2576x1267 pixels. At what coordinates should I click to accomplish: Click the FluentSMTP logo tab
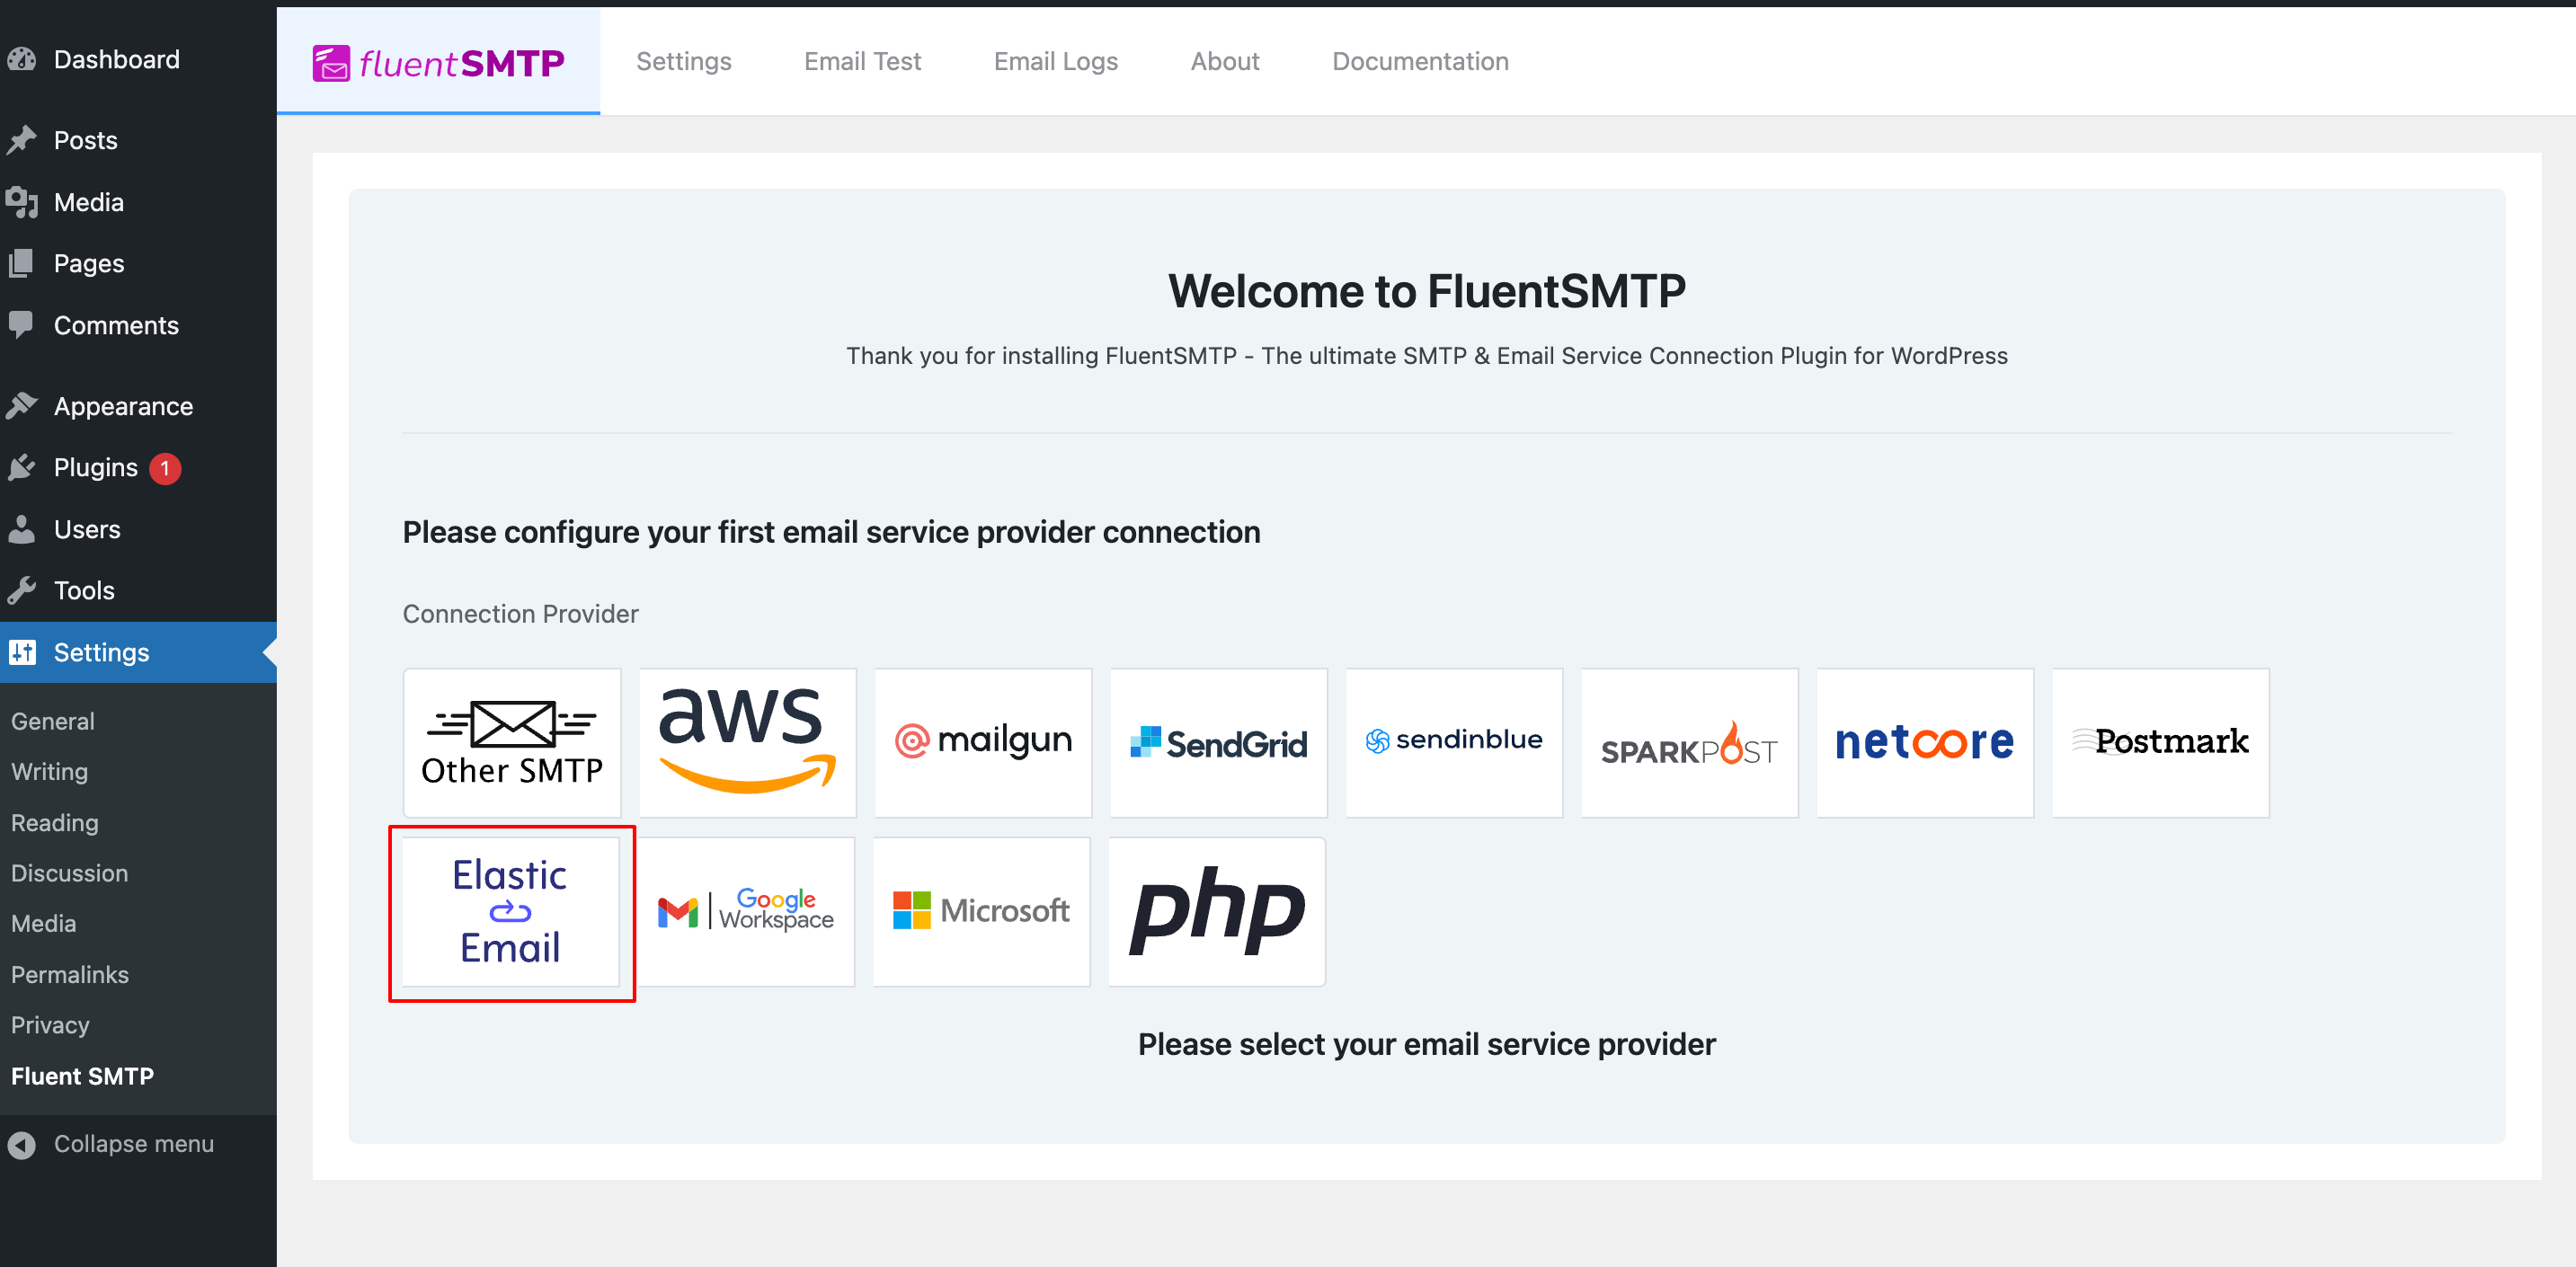(438, 62)
